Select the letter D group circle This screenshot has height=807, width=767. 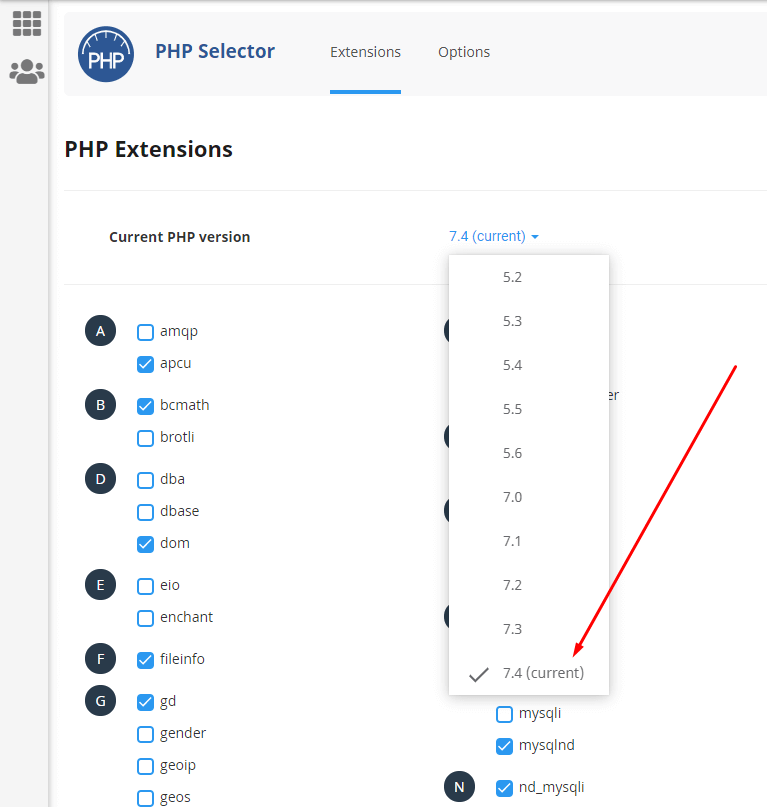coord(100,478)
